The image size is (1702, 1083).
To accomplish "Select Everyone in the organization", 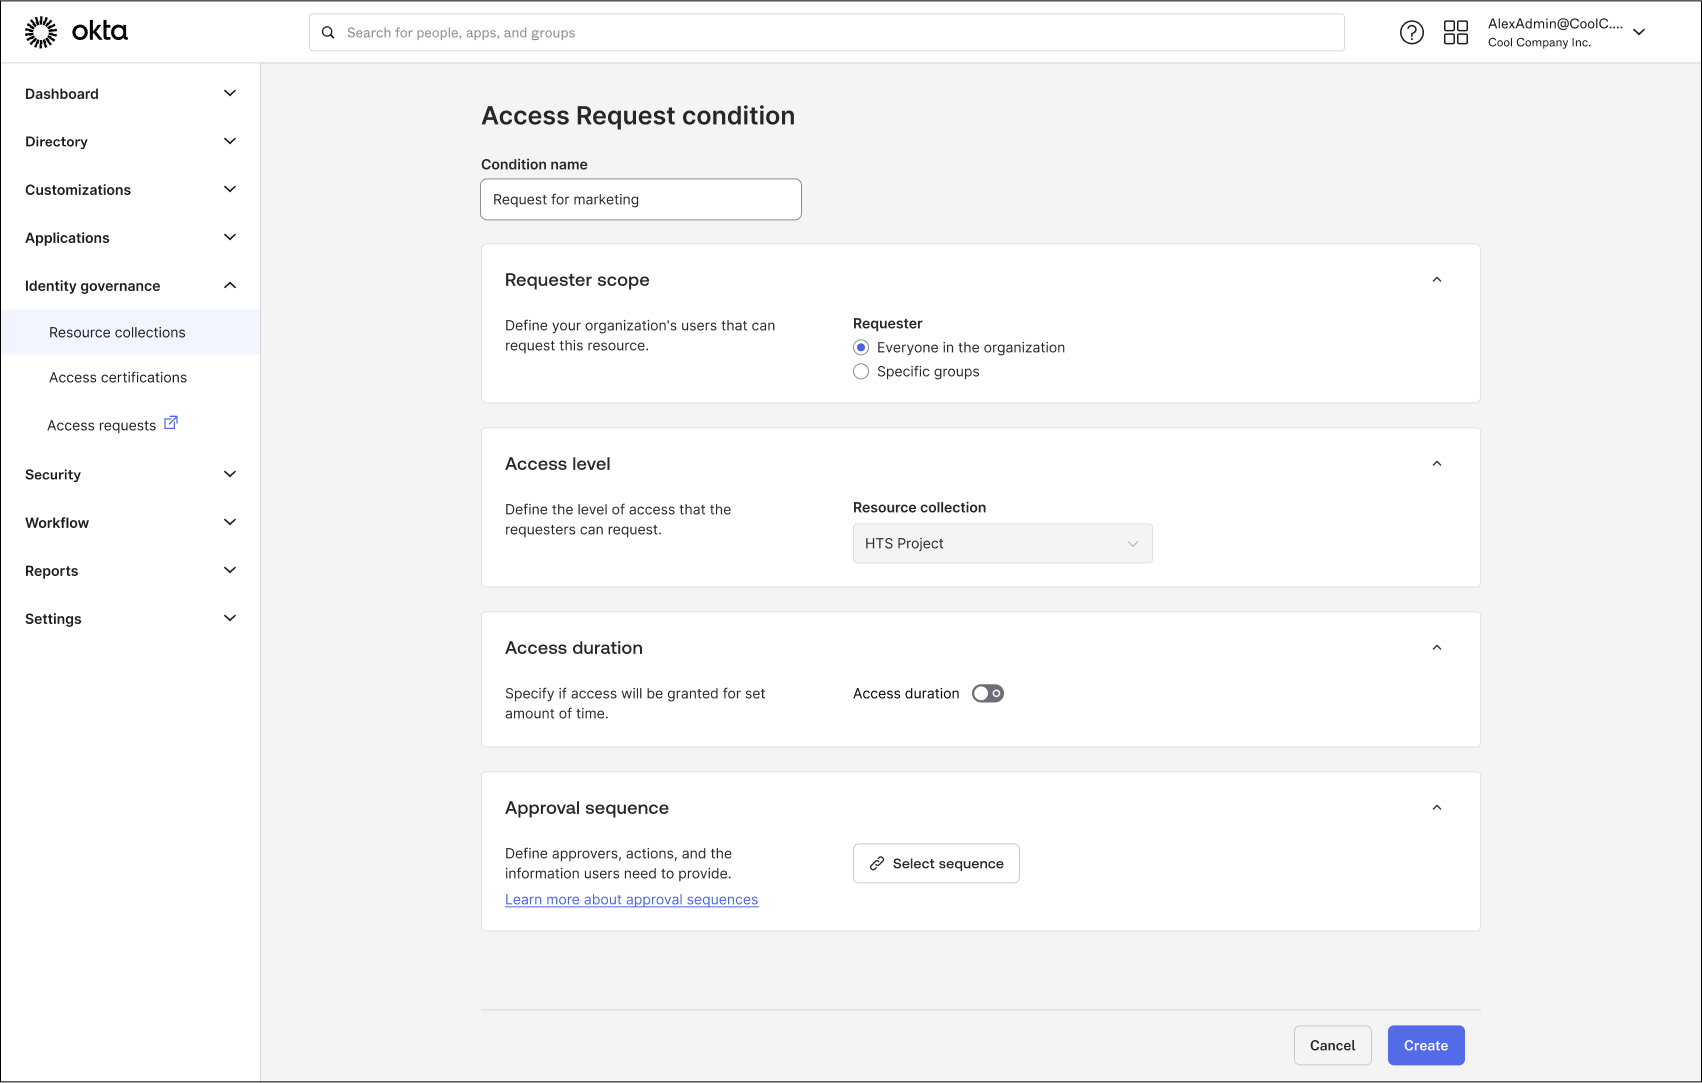I will click(x=861, y=347).
